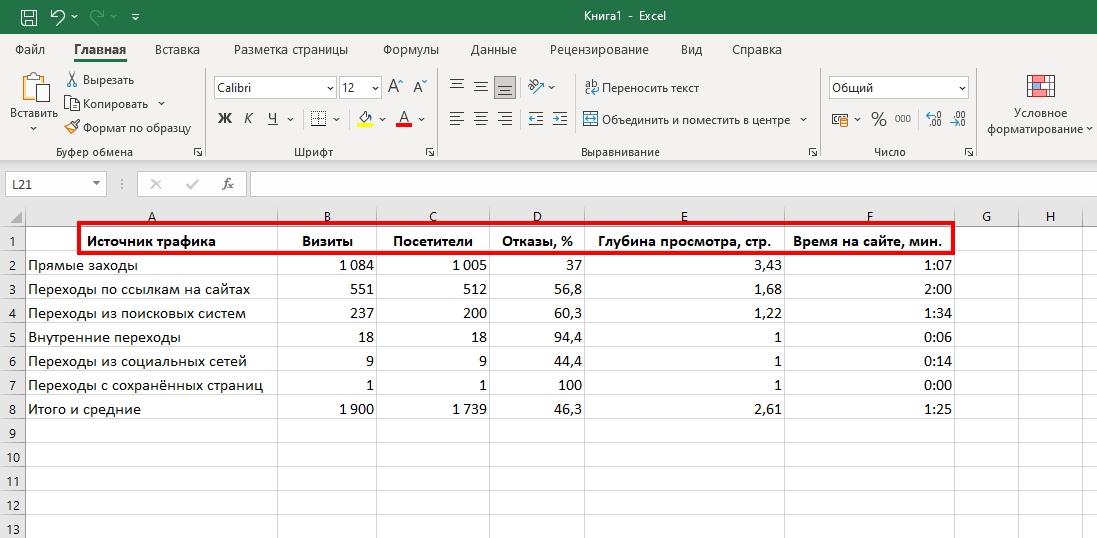1097x538 pixels.
Task: Open the Формулы tab
Action: point(411,50)
